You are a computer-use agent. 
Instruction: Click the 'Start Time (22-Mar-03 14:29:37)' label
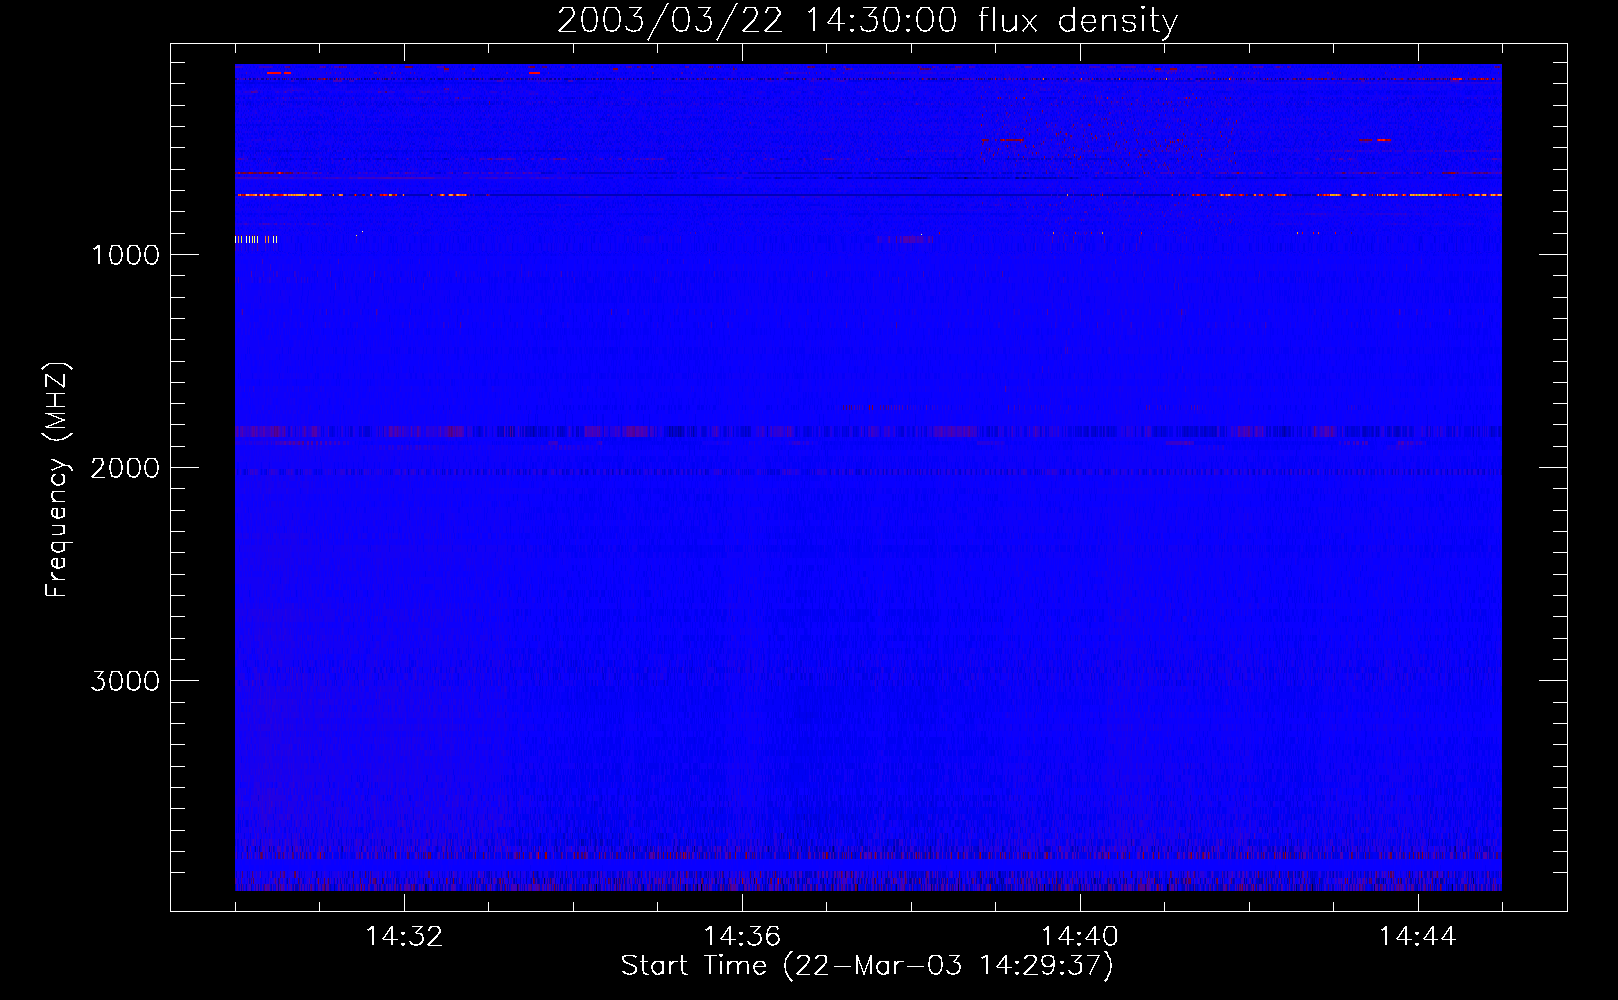click(x=867, y=966)
